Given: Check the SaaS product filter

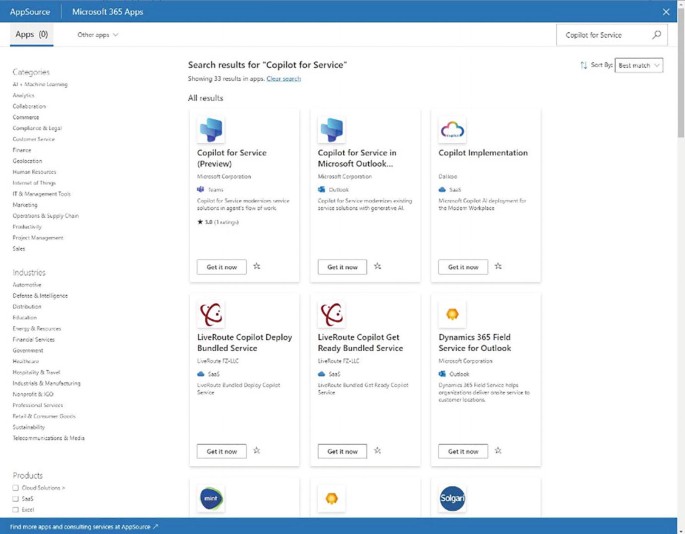Looking at the screenshot, I should coord(16,499).
